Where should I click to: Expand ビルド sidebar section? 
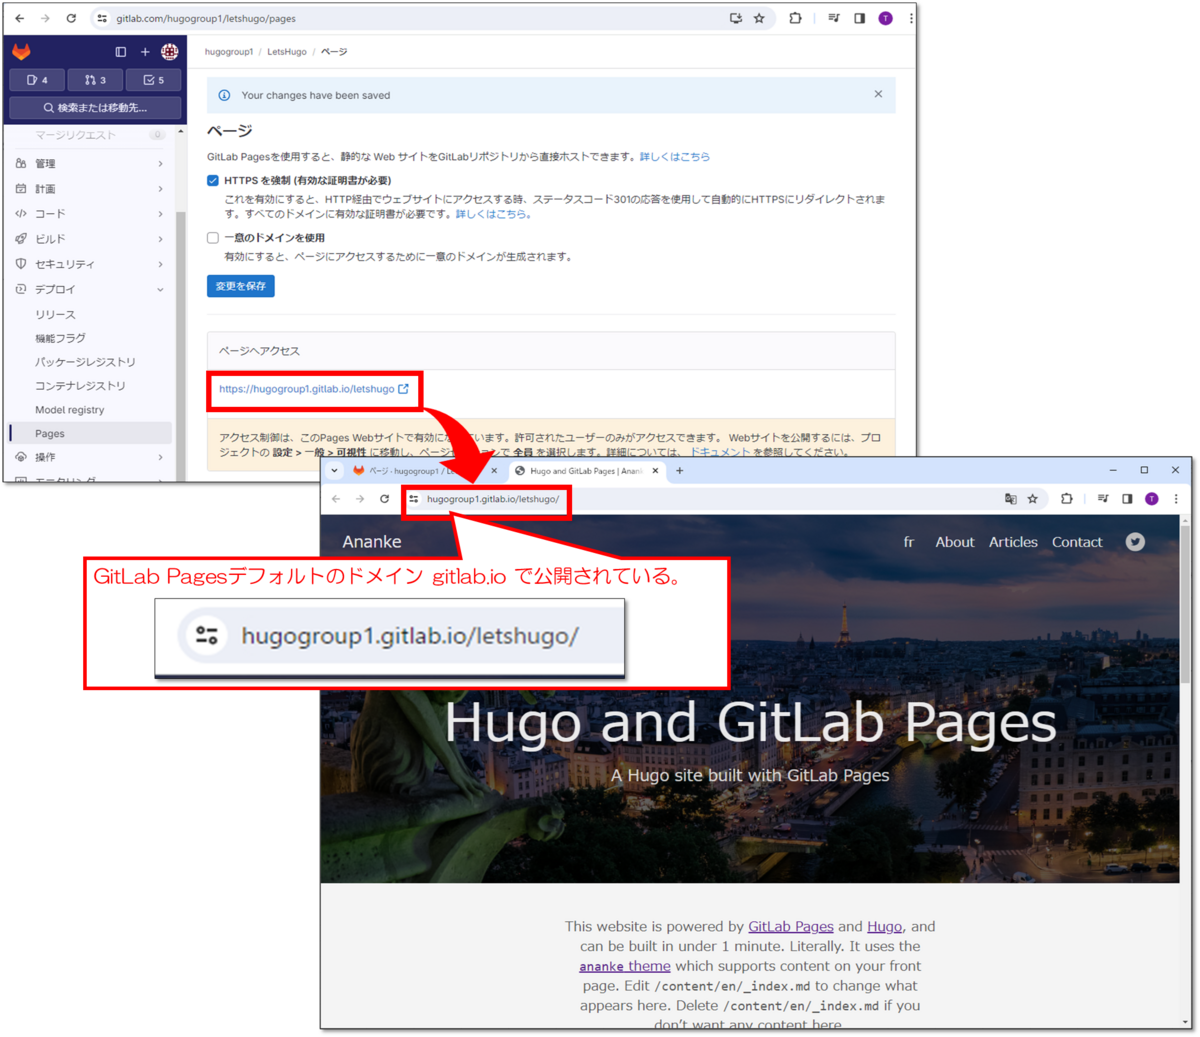90,239
